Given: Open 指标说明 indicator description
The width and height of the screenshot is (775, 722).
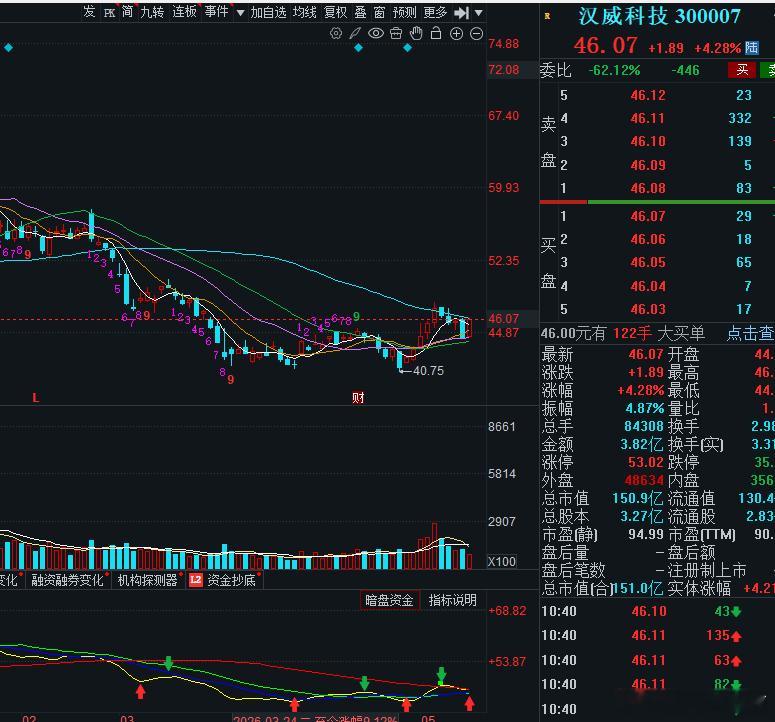Looking at the screenshot, I should [x=453, y=600].
